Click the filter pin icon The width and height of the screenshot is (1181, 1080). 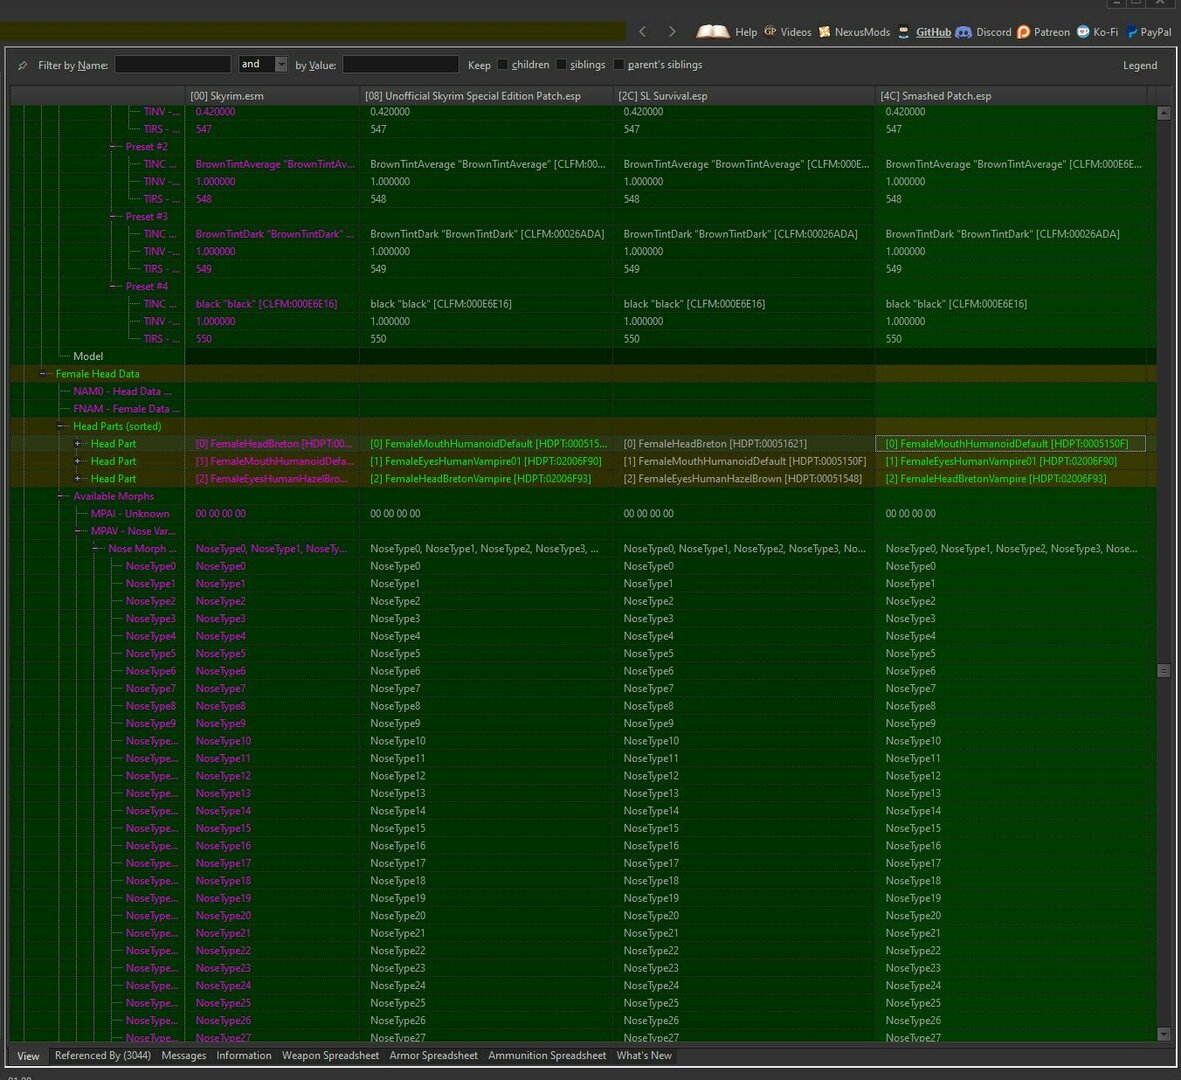(23, 66)
